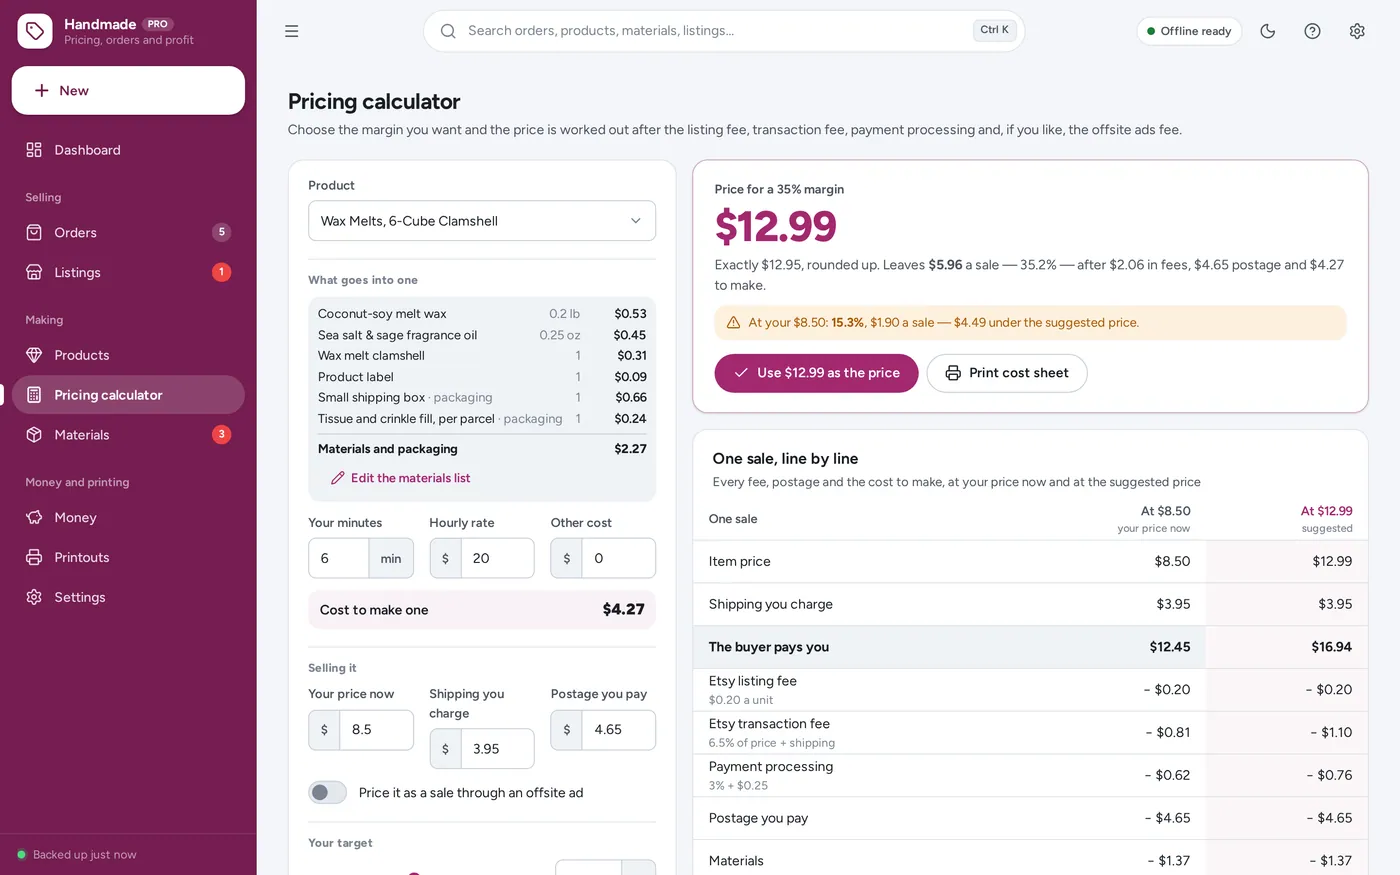Click the Handmade price-tag logo
The width and height of the screenshot is (1400, 875).
tap(35, 31)
